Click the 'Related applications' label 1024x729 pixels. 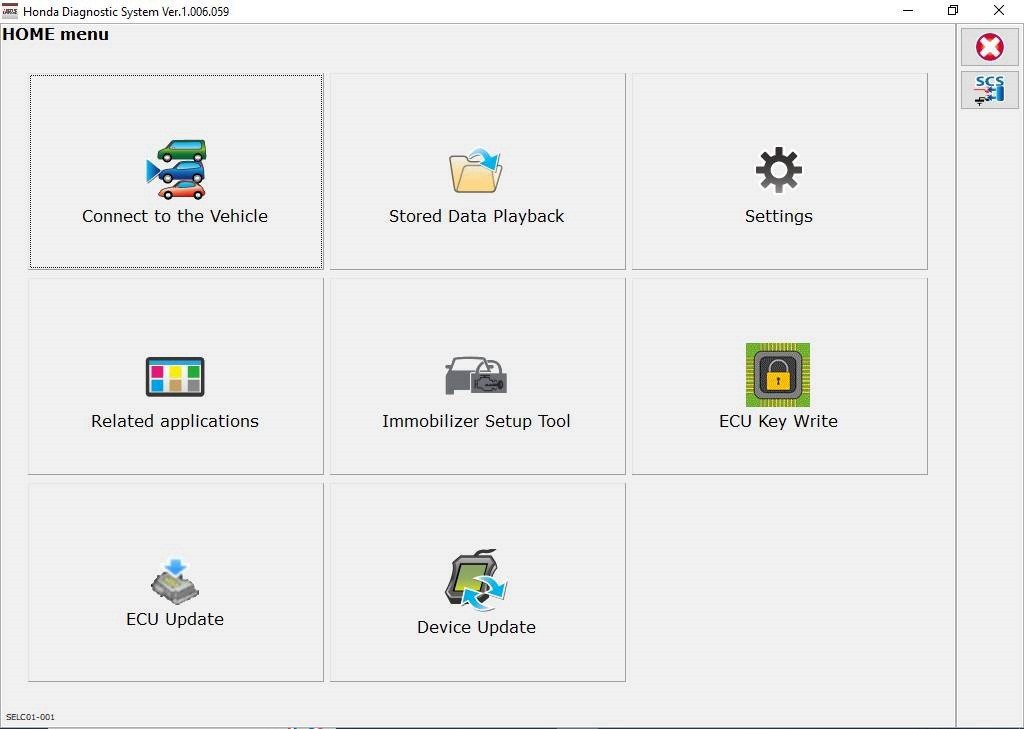click(175, 421)
